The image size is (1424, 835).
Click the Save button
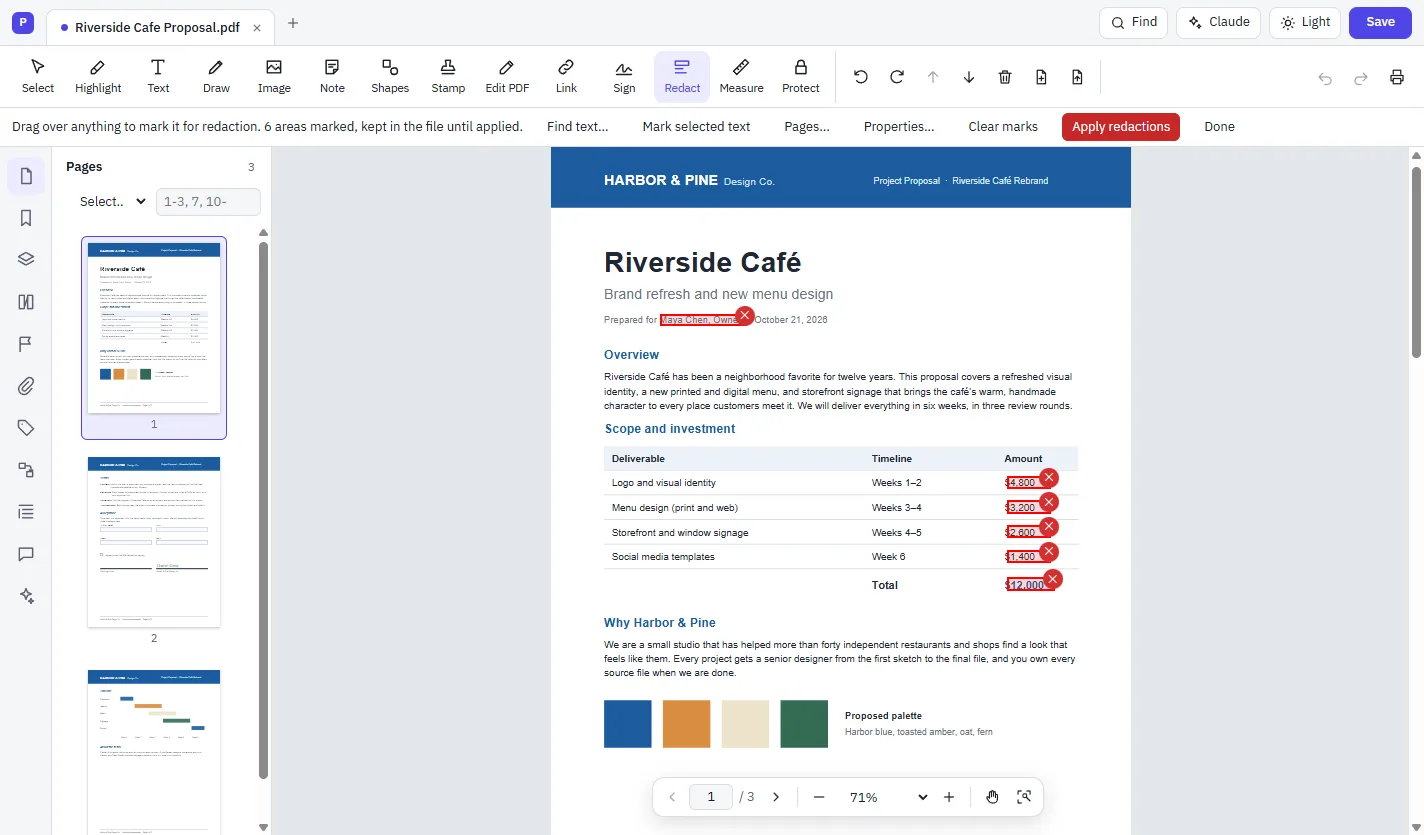[x=1380, y=22]
